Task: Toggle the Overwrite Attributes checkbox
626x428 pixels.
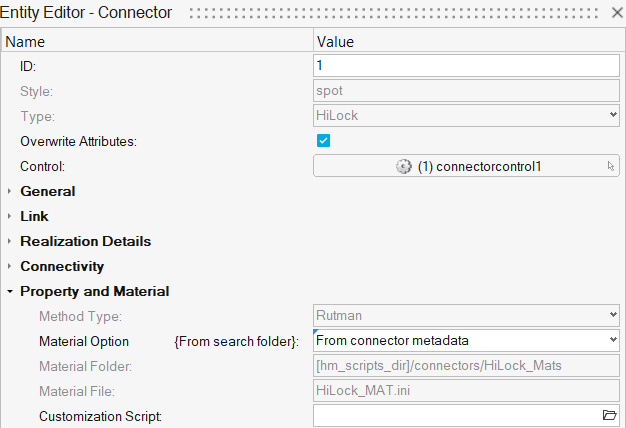Action: [x=324, y=141]
